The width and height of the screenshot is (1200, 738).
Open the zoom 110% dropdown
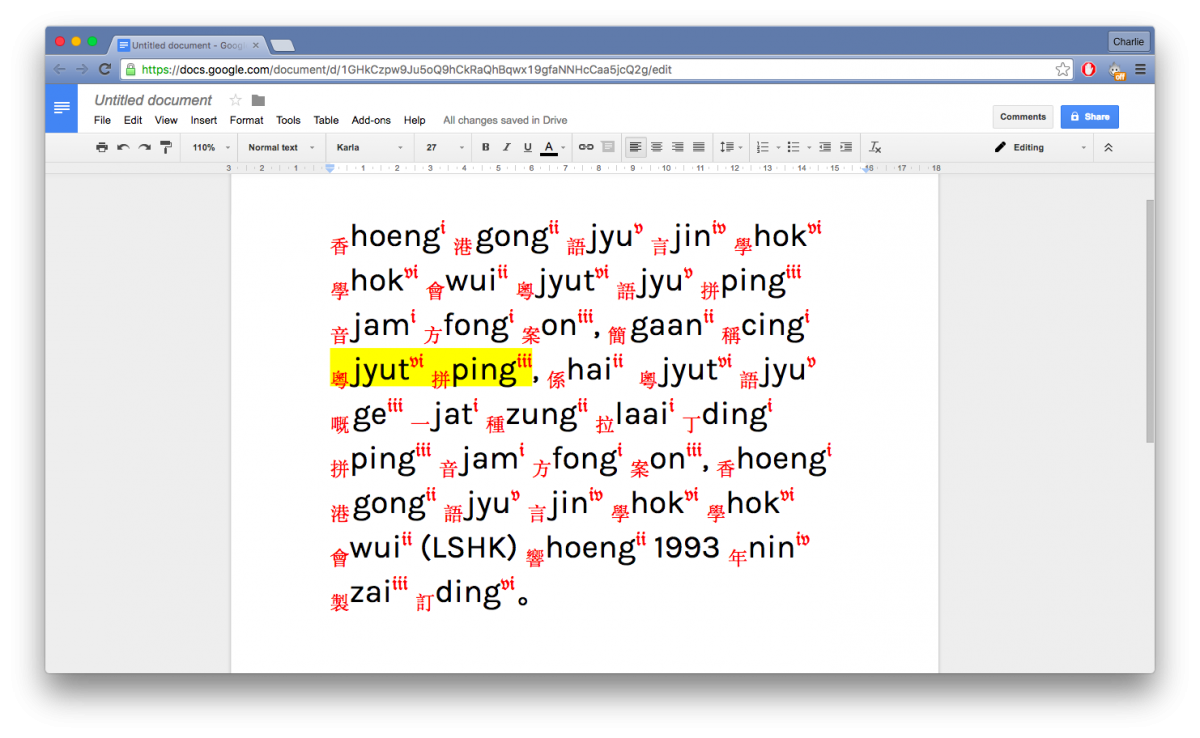tap(212, 147)
